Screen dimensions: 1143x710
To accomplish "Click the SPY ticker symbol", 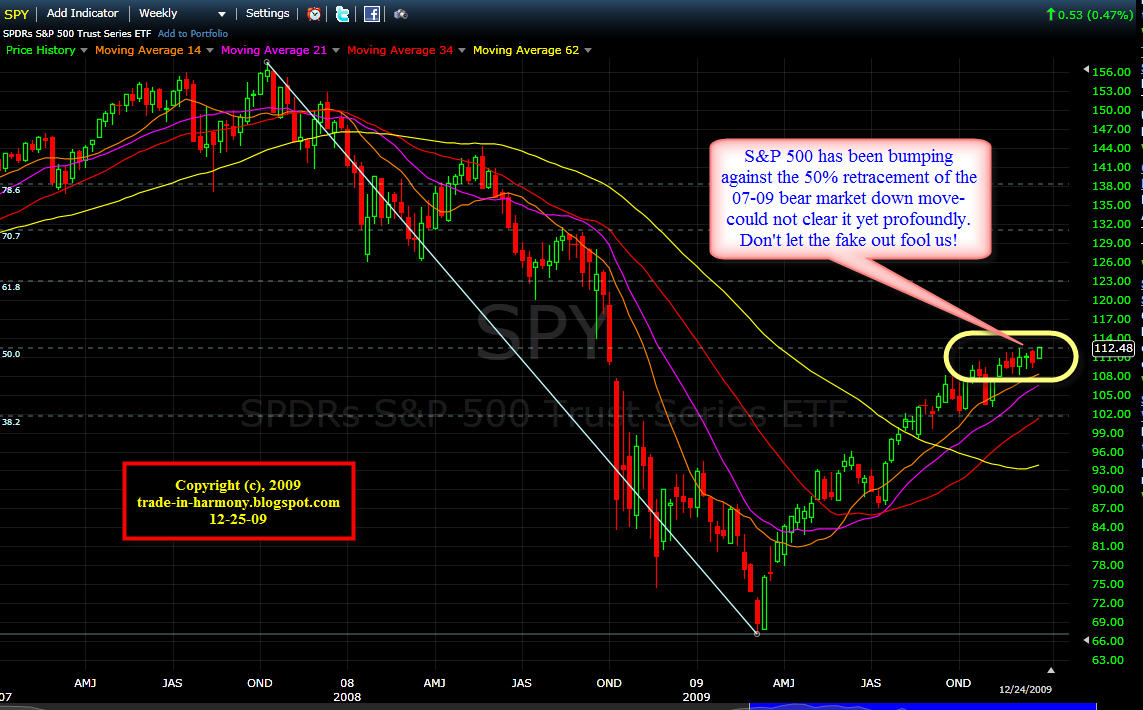I will 16,14.
